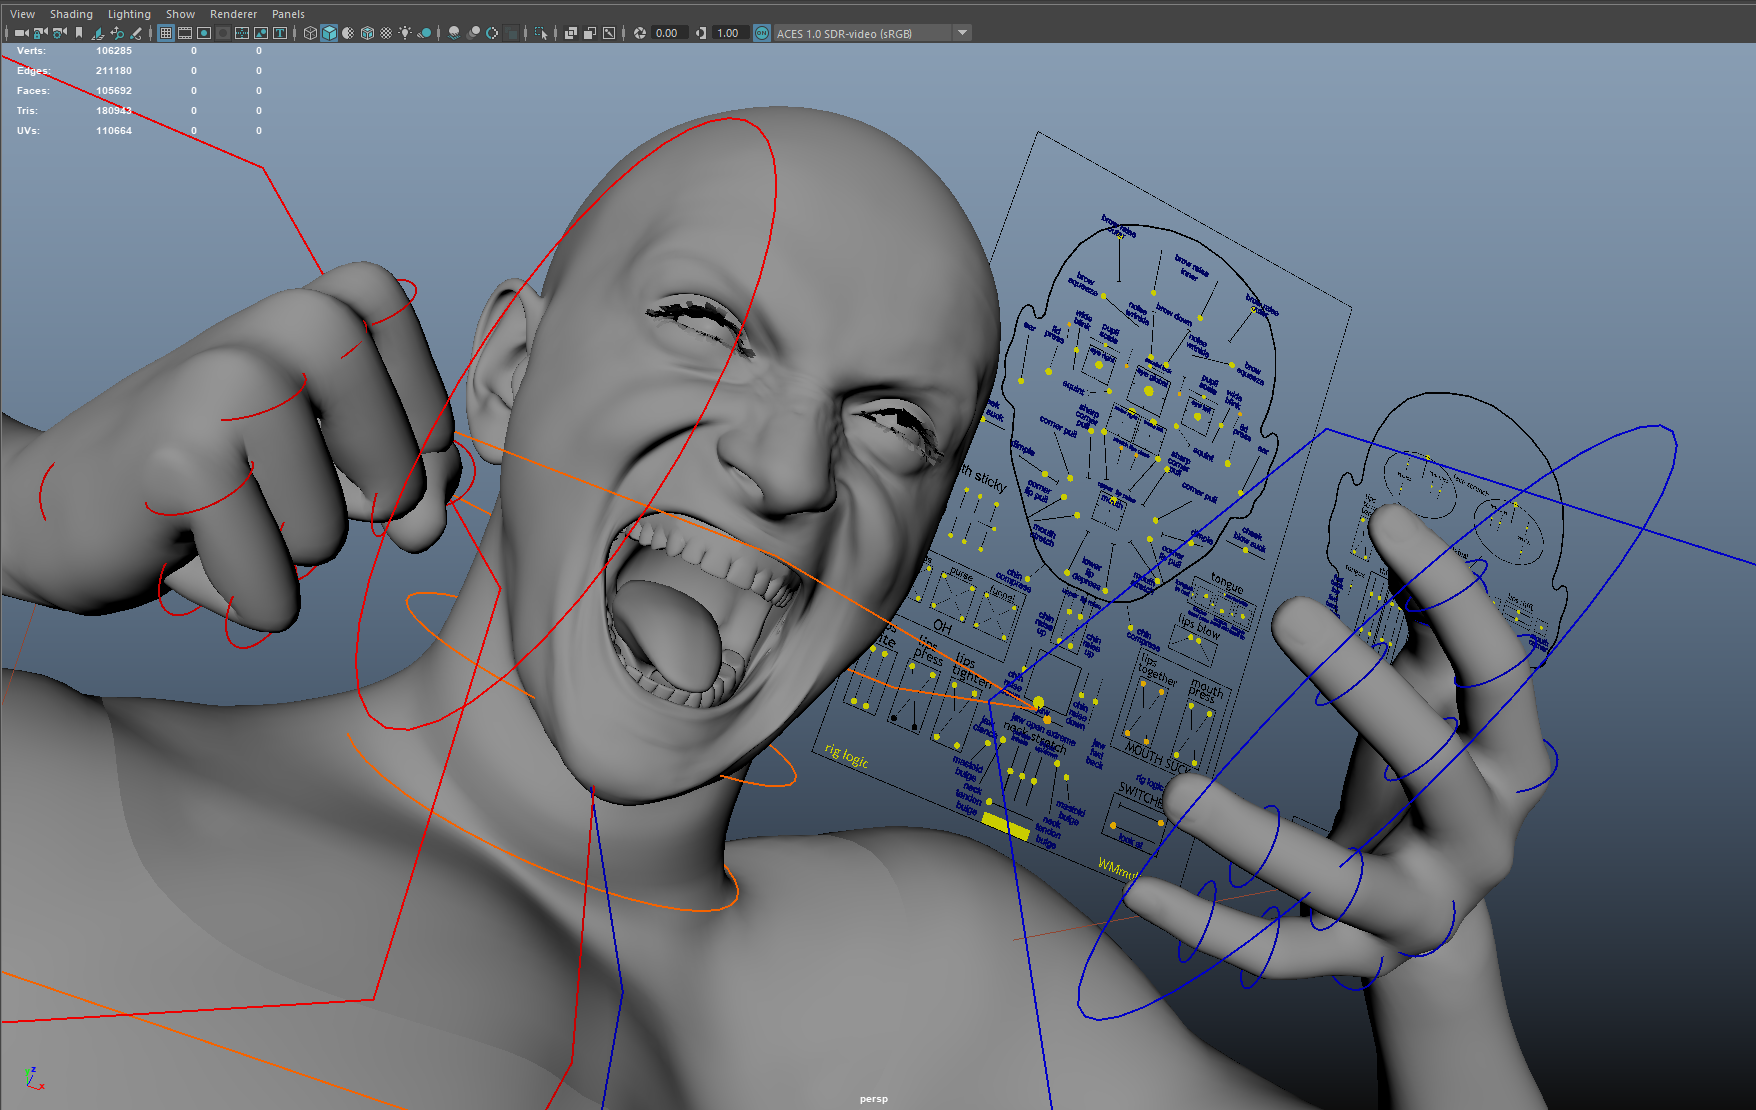This screenshot has height=1110, width=1756.
Task: Click the Use All Lights bulb icon
Action: pyautogui.click(x=405, y=33)
